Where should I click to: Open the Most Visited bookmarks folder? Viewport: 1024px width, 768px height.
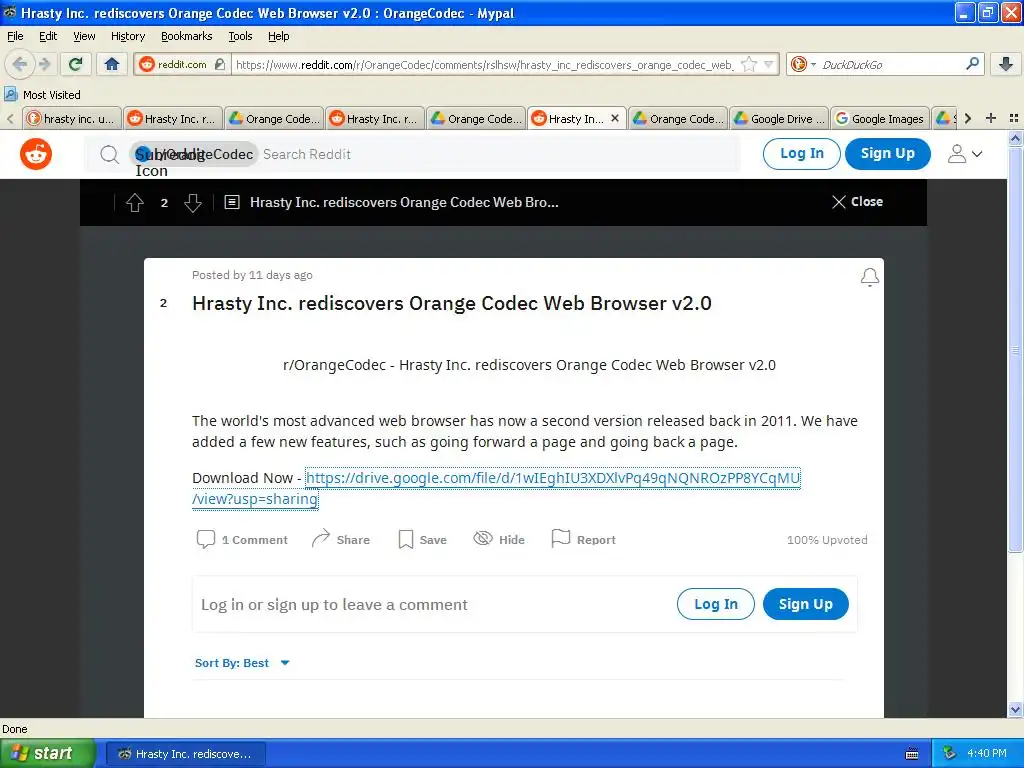click(42, 95)
